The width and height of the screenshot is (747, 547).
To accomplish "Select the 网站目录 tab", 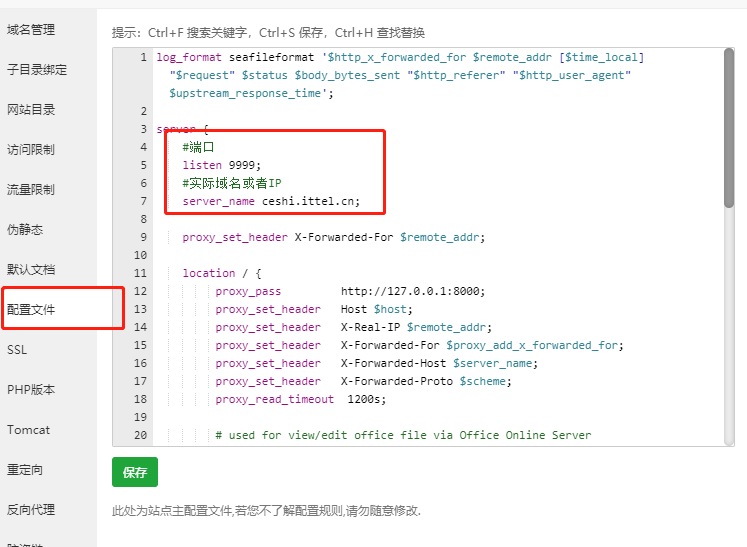I will [31, 110].
